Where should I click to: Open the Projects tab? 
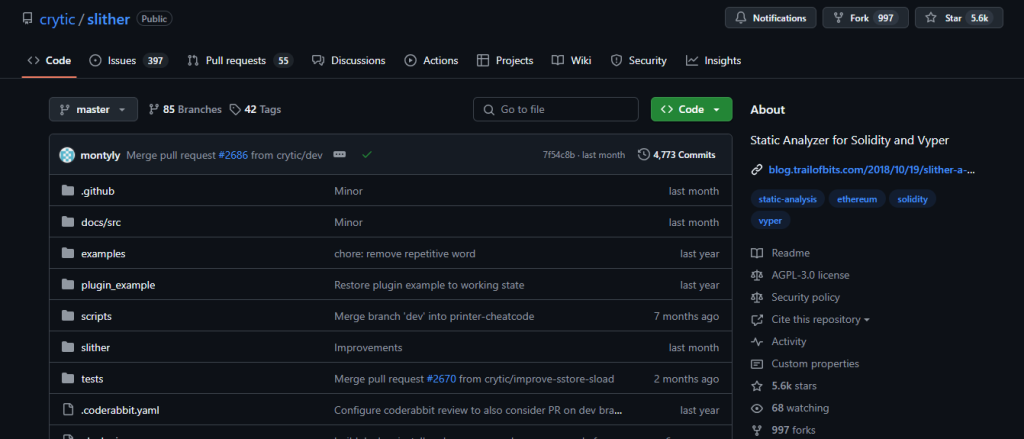pyautogui.click(x=505, y=61)
